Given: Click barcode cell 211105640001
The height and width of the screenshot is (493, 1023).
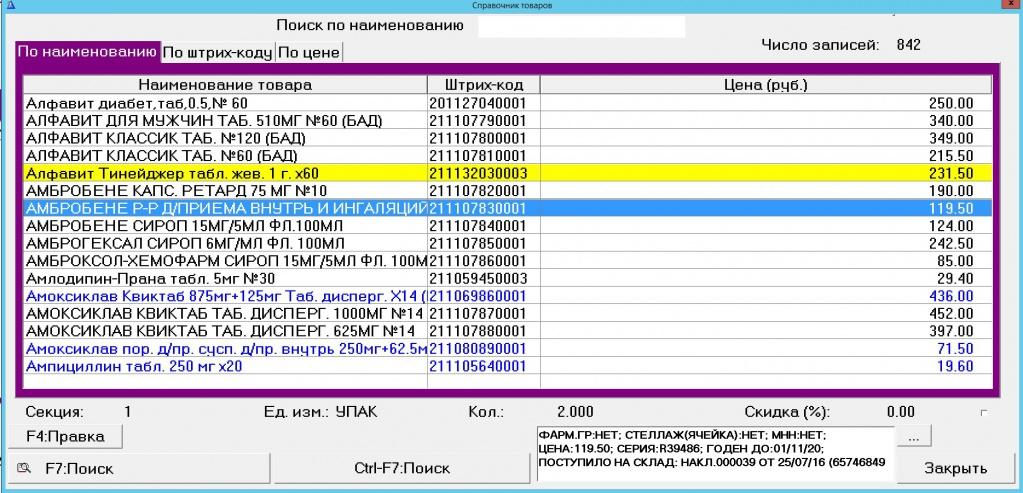Looking at the screenshot, I should click(483, 366).
